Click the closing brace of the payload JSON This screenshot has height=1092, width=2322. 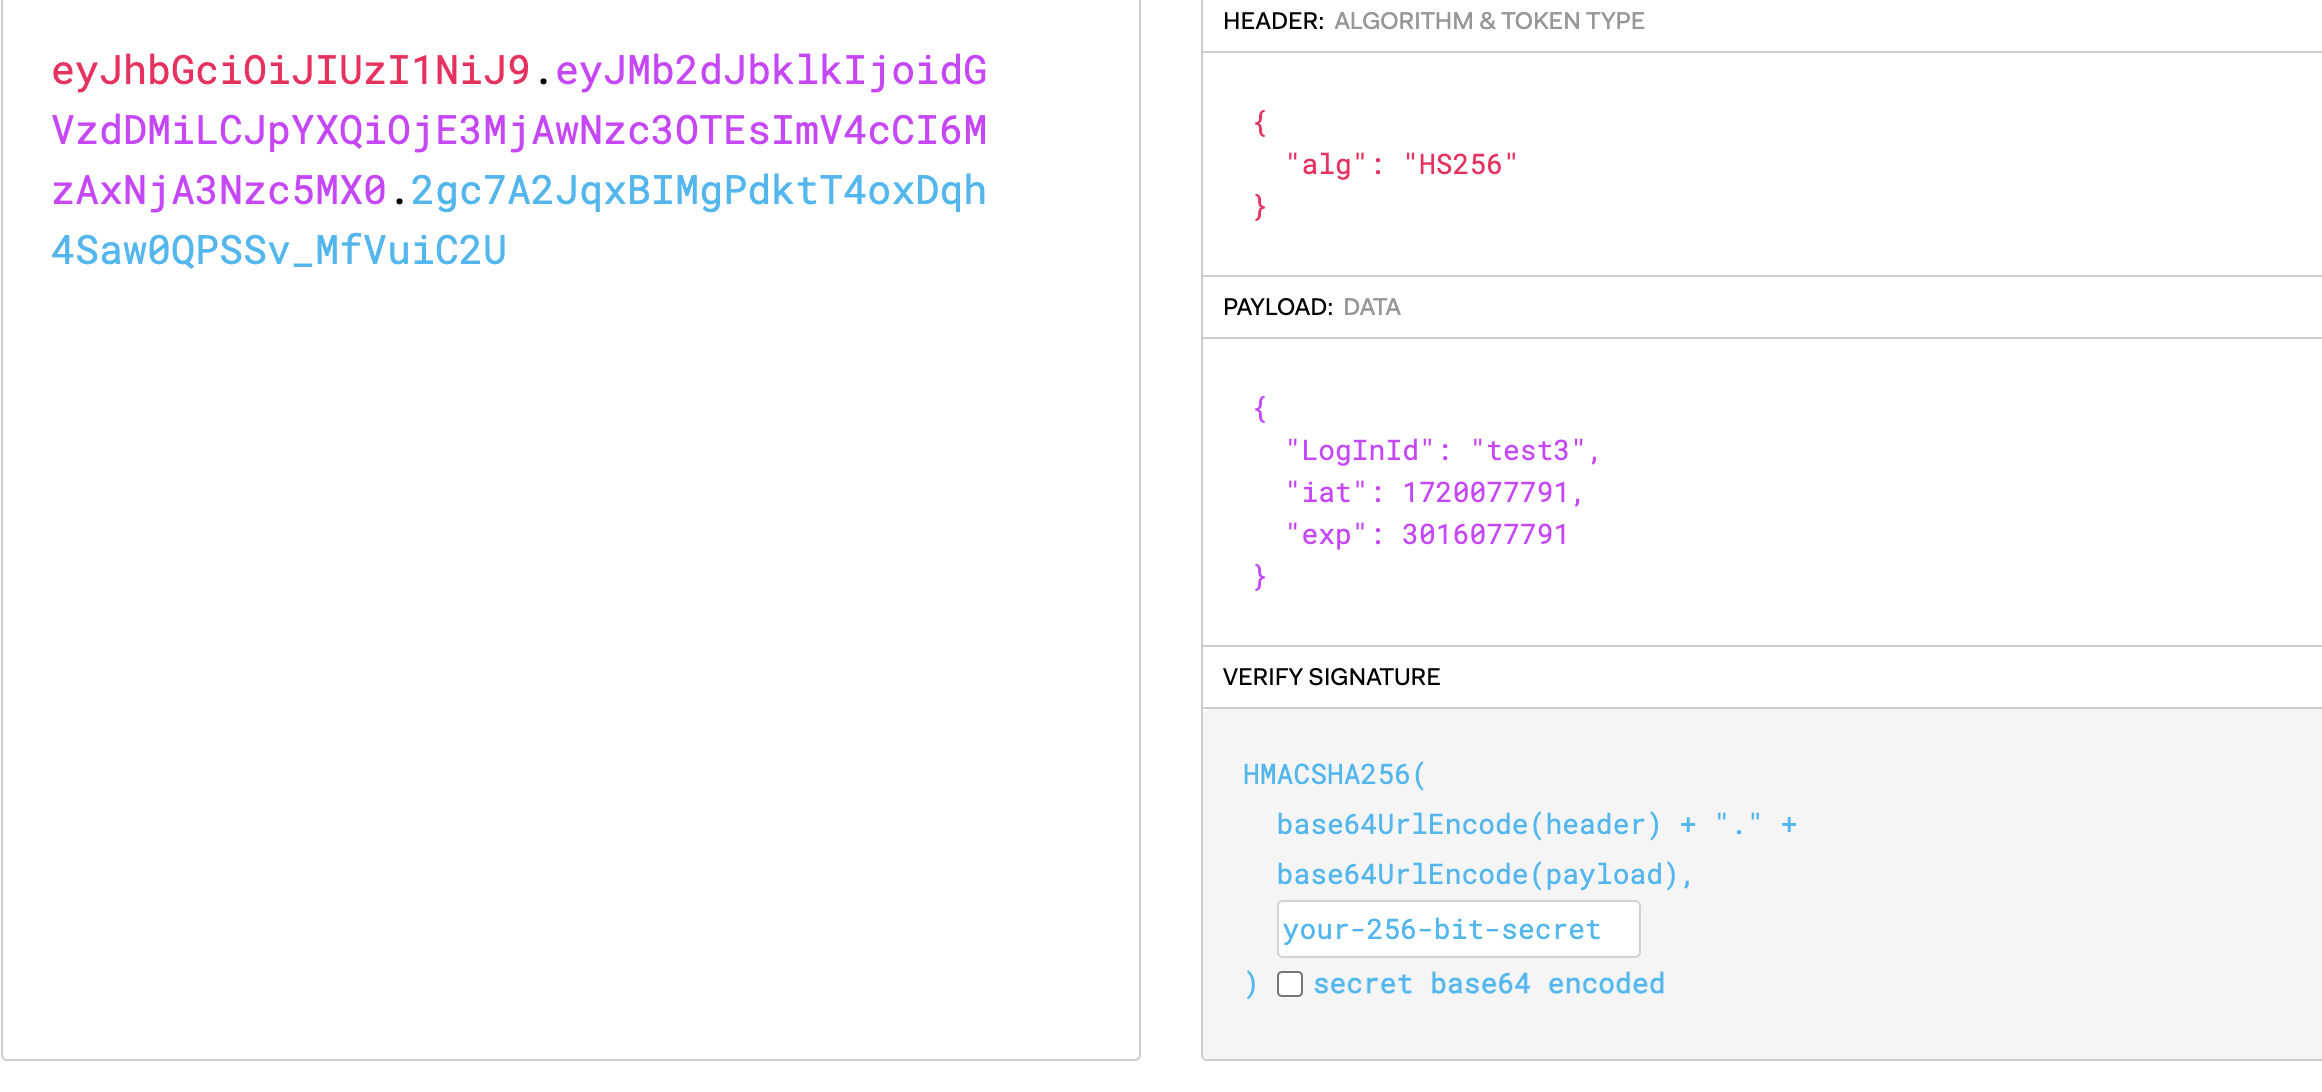click(1259, 577)
